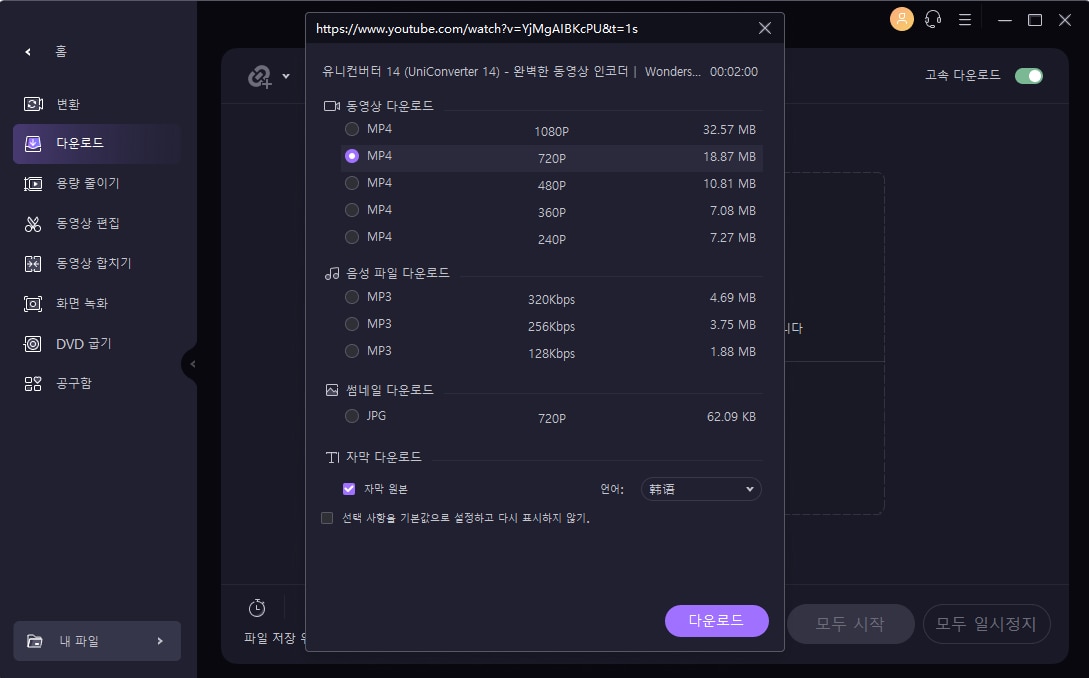Click the 홈 back label
1089x678 pixels.
[x=61, y=51]
